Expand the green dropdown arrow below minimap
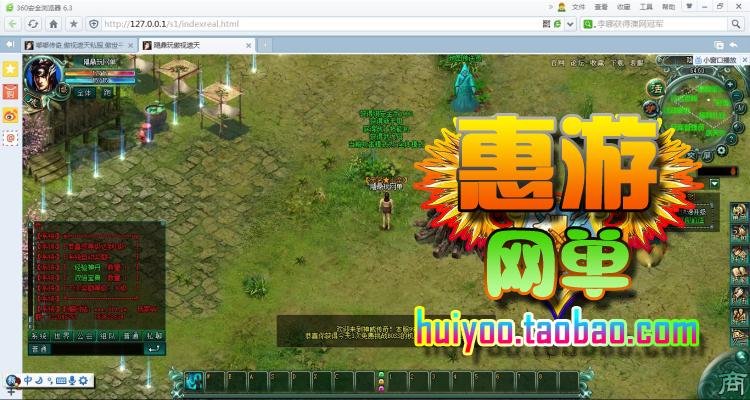 pos(715,183)
